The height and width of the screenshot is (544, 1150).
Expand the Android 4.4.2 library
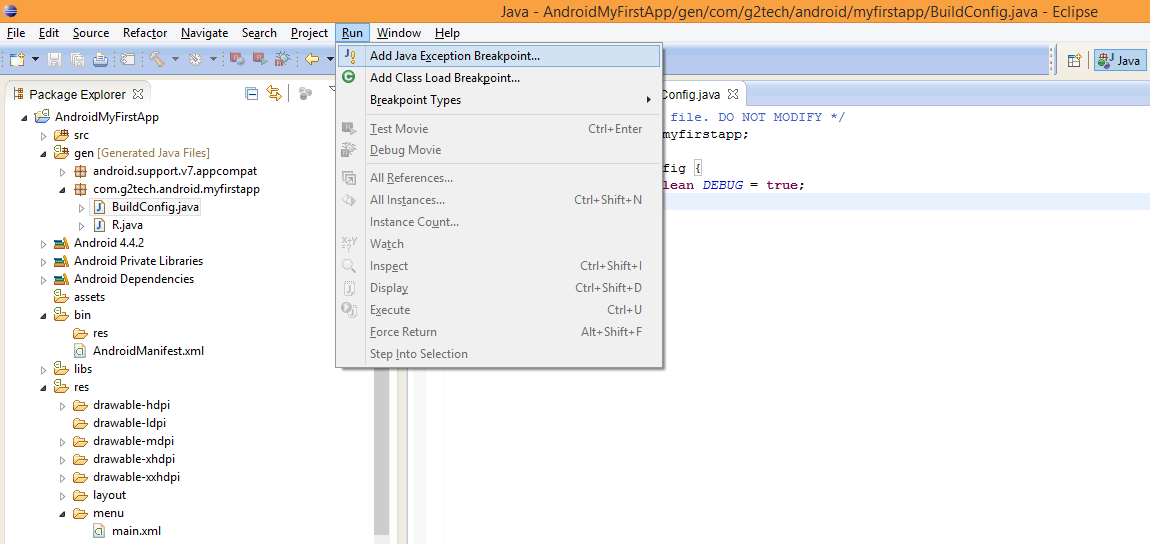[x=43, y=243]
